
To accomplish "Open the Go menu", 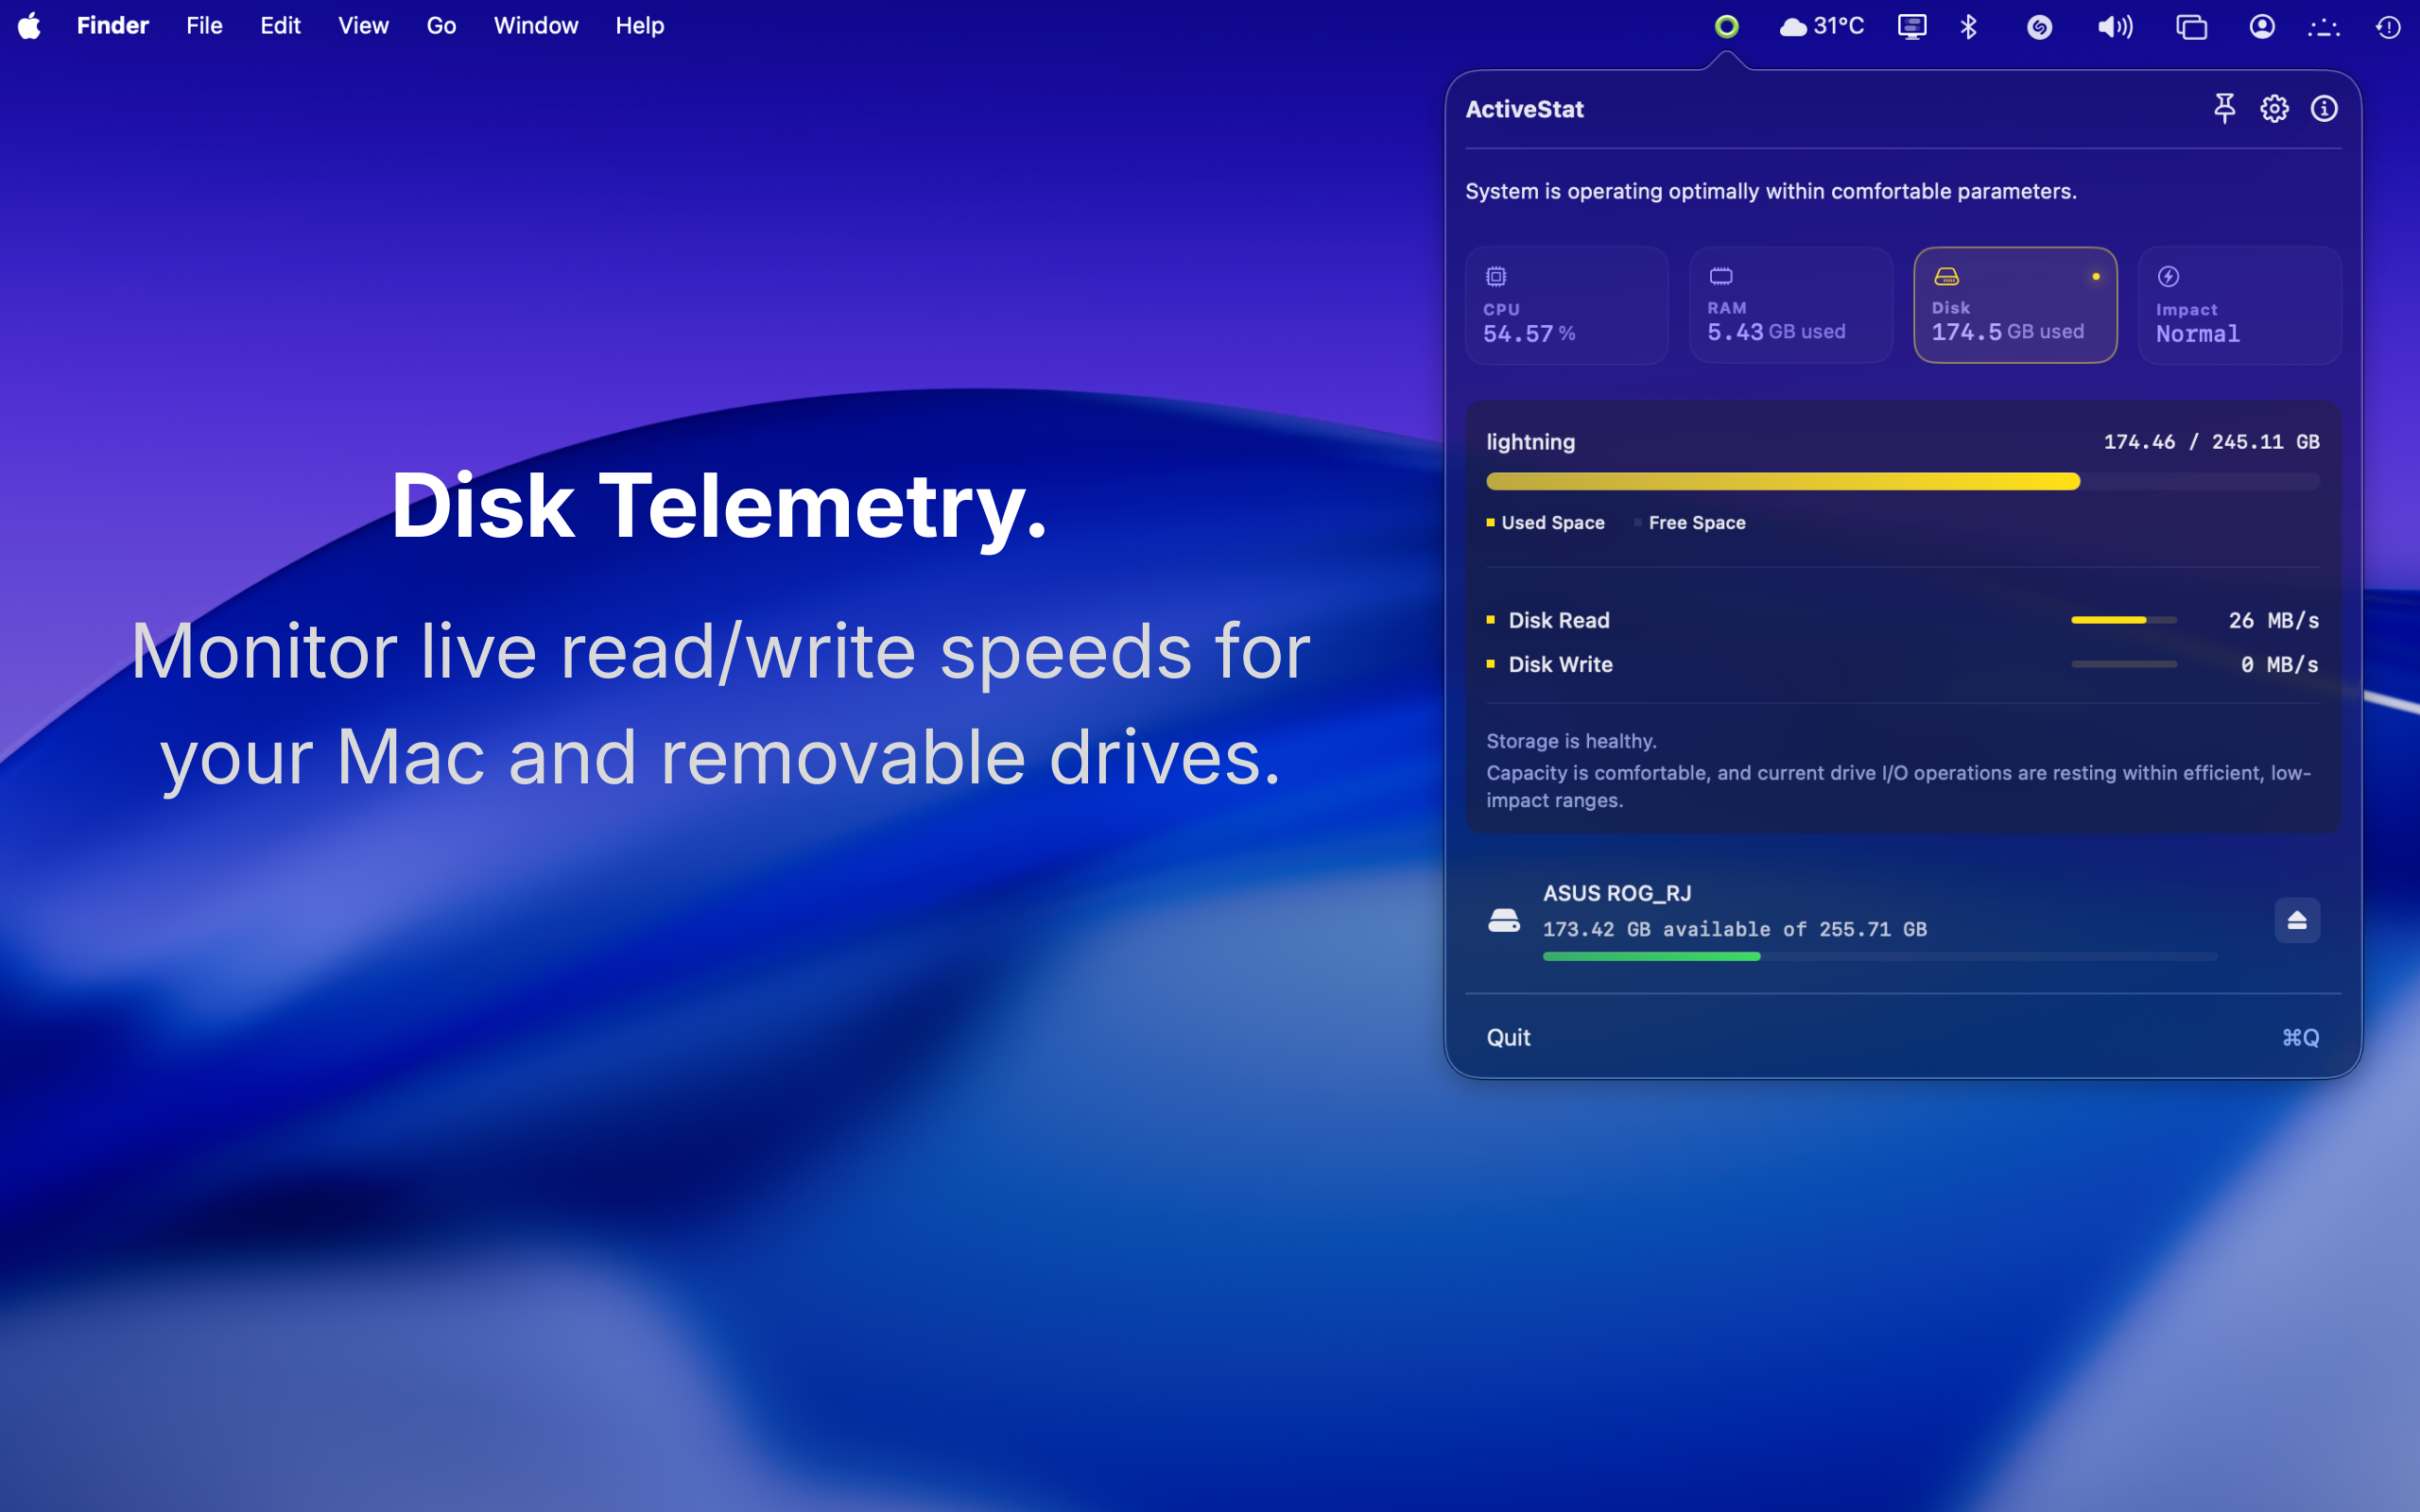I will tap(440, 25).
